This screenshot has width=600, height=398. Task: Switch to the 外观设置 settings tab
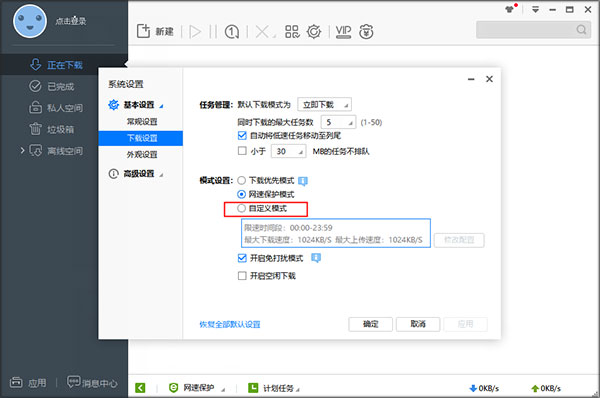[x=142, y=154]
